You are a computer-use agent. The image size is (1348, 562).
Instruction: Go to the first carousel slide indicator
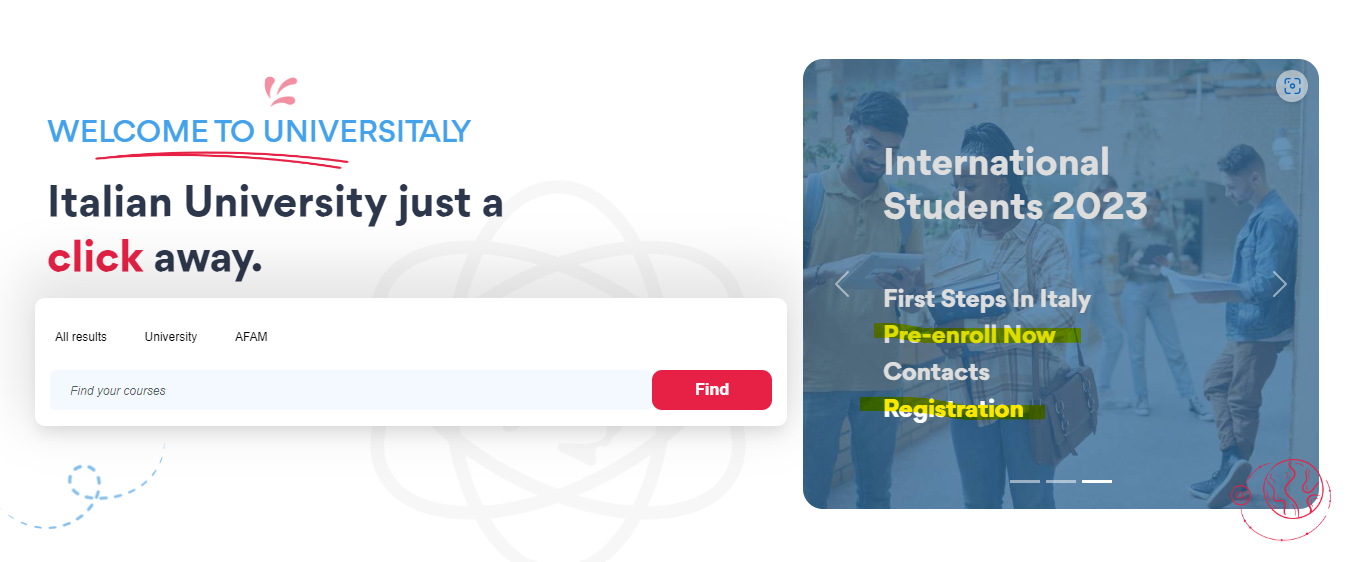[x=1025, y=481]
